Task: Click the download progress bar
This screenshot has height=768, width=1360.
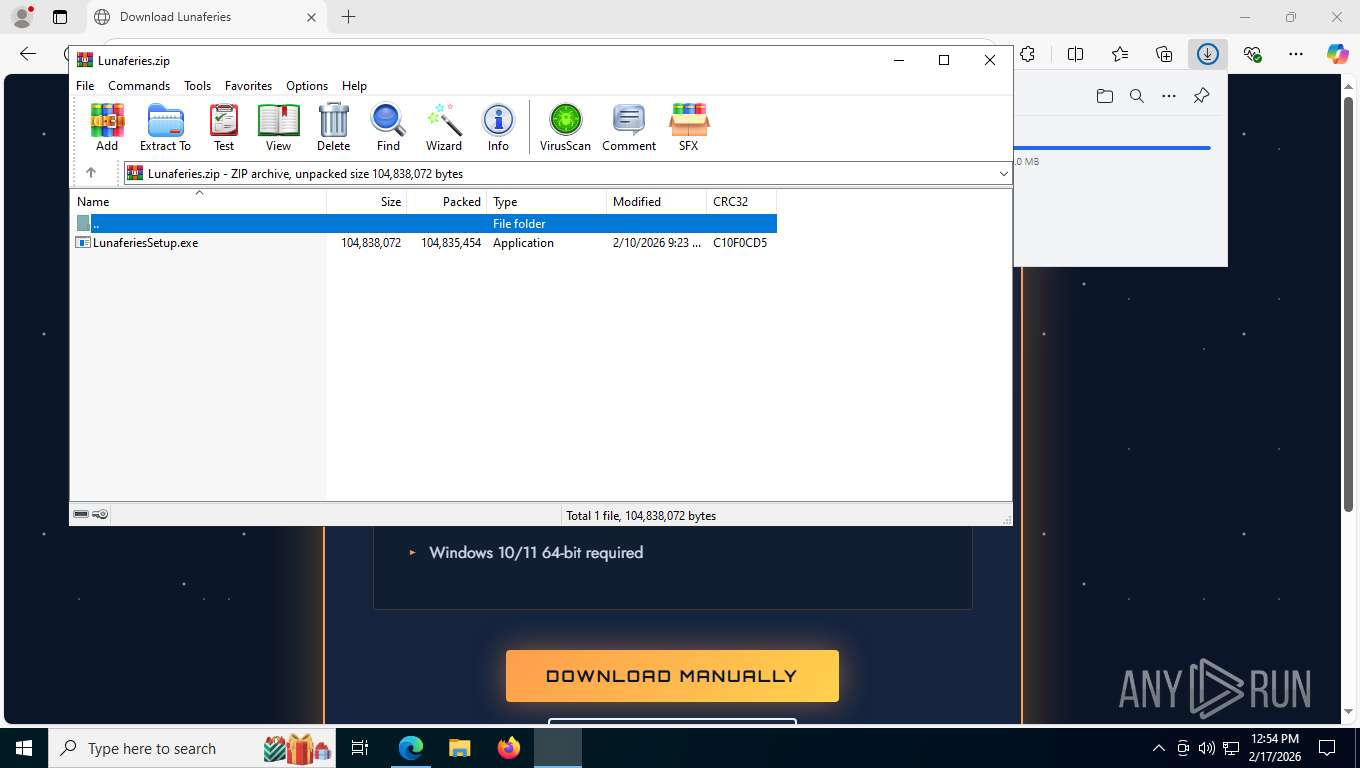Action: pyautogui.click(x=1113, y=148)
